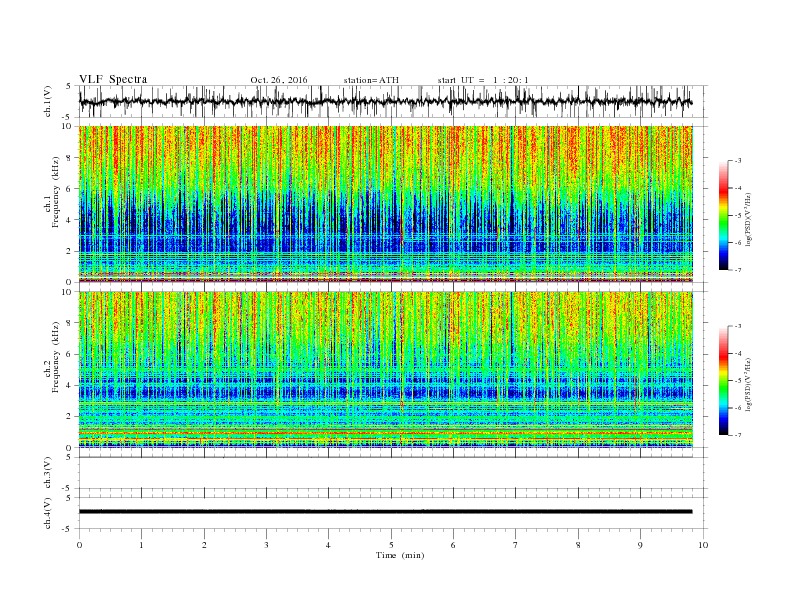Click the "-3" label on ch.1 color bar

pyautogui.click(x=738, y=161)
